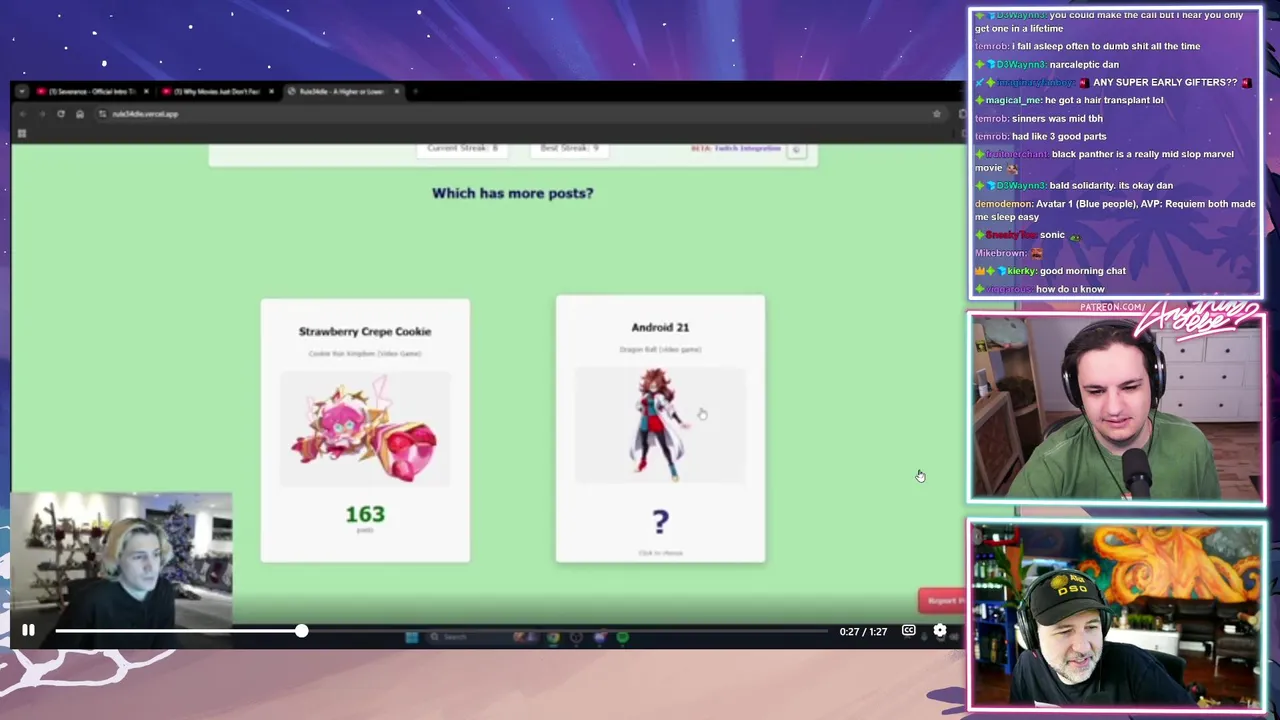Click the 'had like 3 good parts' message
The image size is (1280, 720).
click(1041, 136)
